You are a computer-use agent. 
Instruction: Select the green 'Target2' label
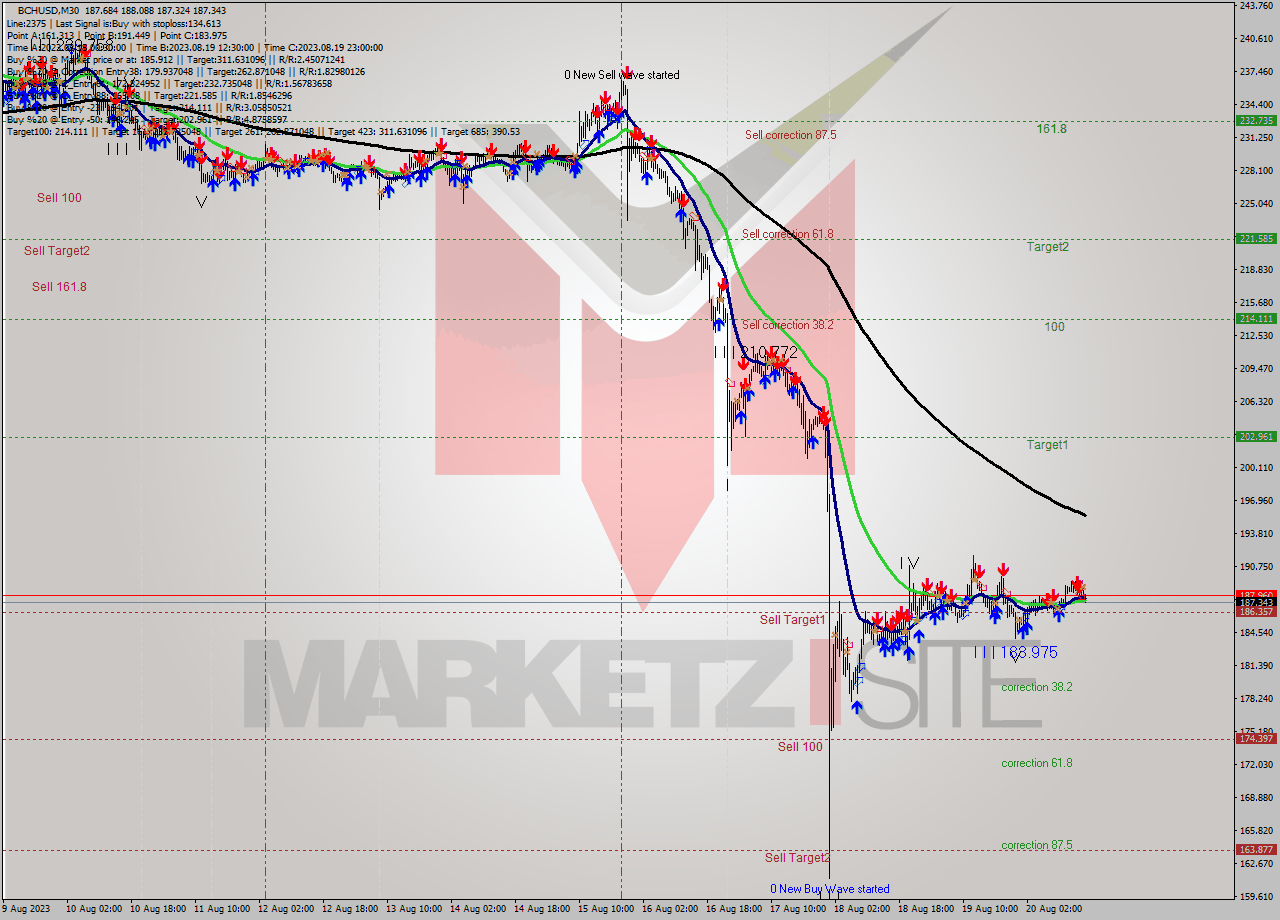tap(1047, 246)
